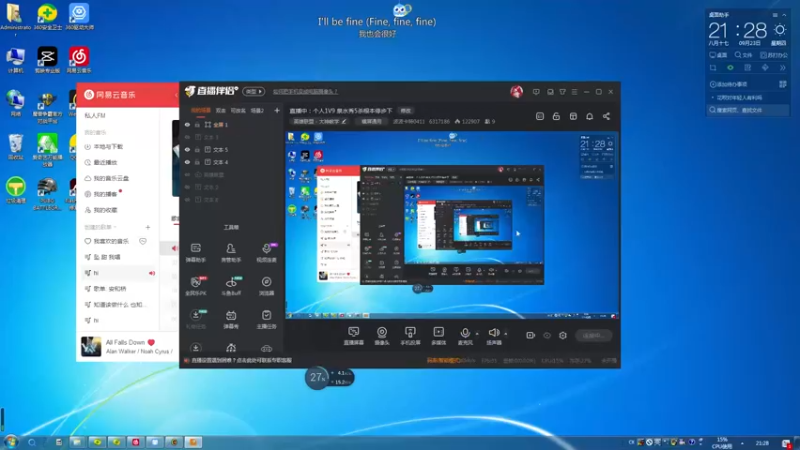Screen dimensions: 800x450
Task: Click customer service link at bottom status bar
Action: [241, 360]
